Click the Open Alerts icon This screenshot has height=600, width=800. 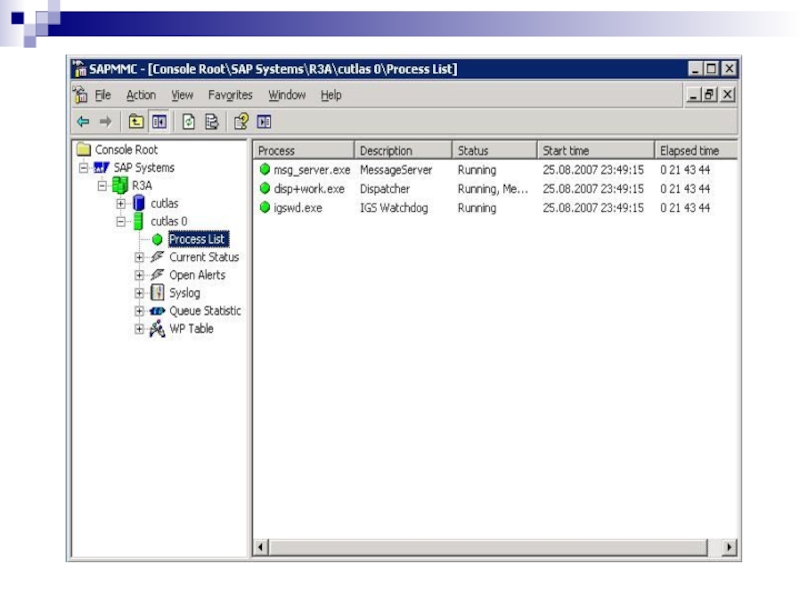(x=157, y=274)
